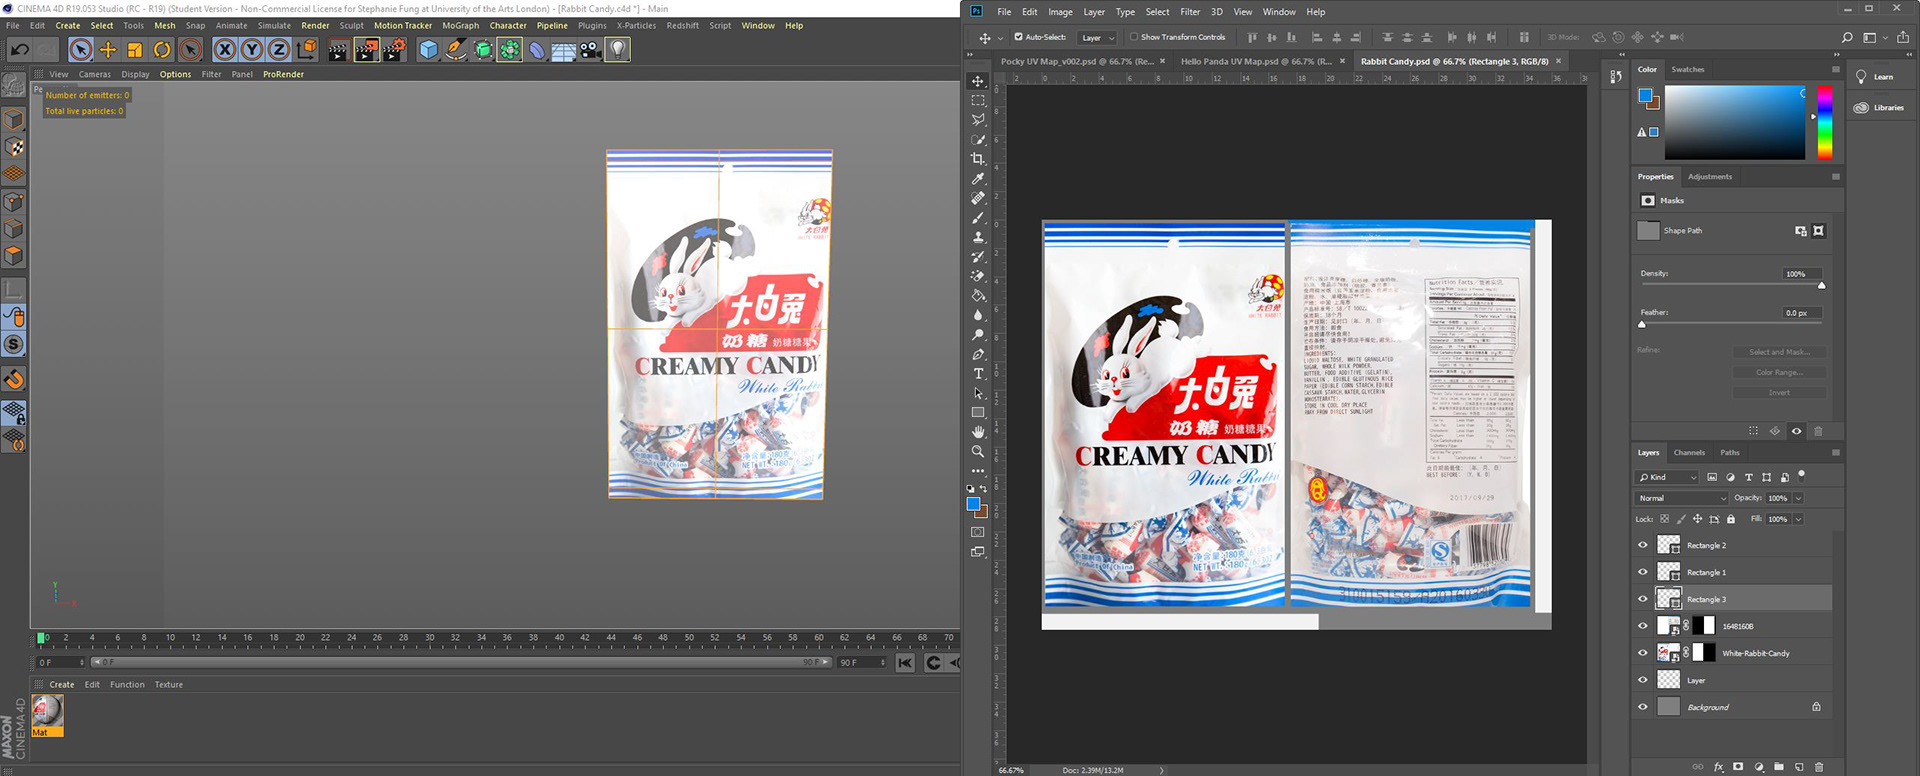Add a Camera object in Cinema 4D
Screen dimensions: 1920x776
tap(591, 49)
